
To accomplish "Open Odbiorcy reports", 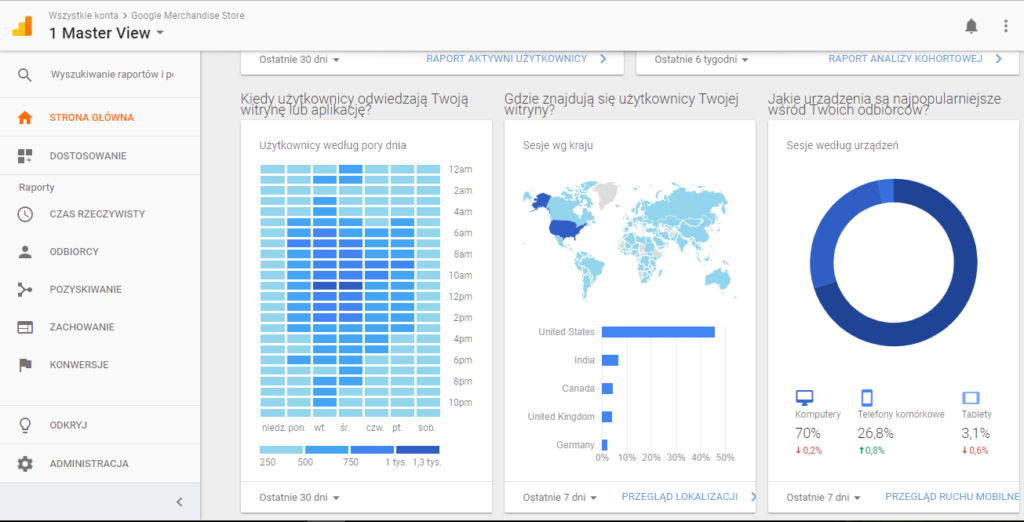I will (100, 252).
